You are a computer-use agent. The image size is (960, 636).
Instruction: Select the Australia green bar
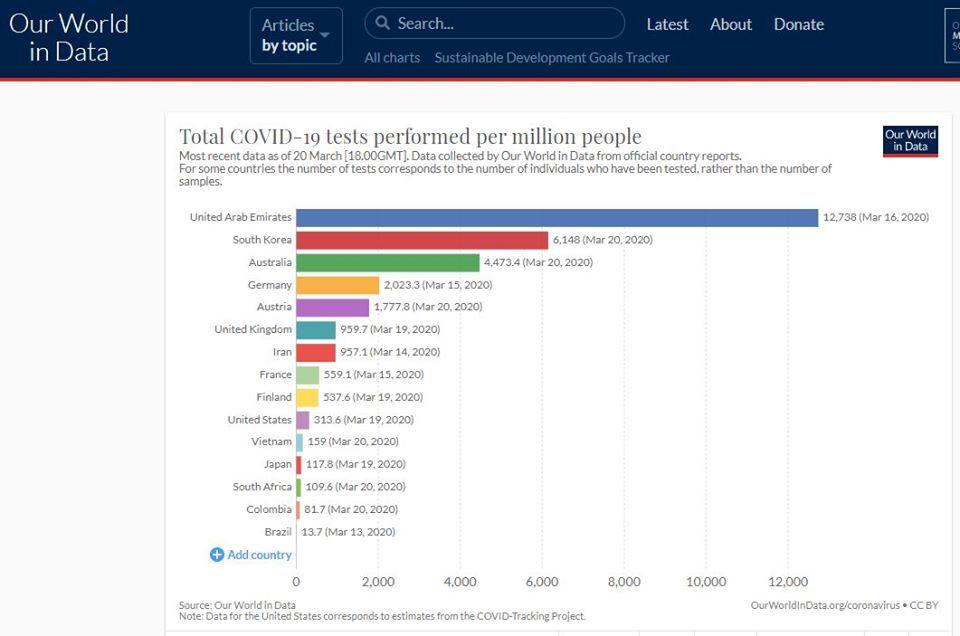click(x=388, y=263)
